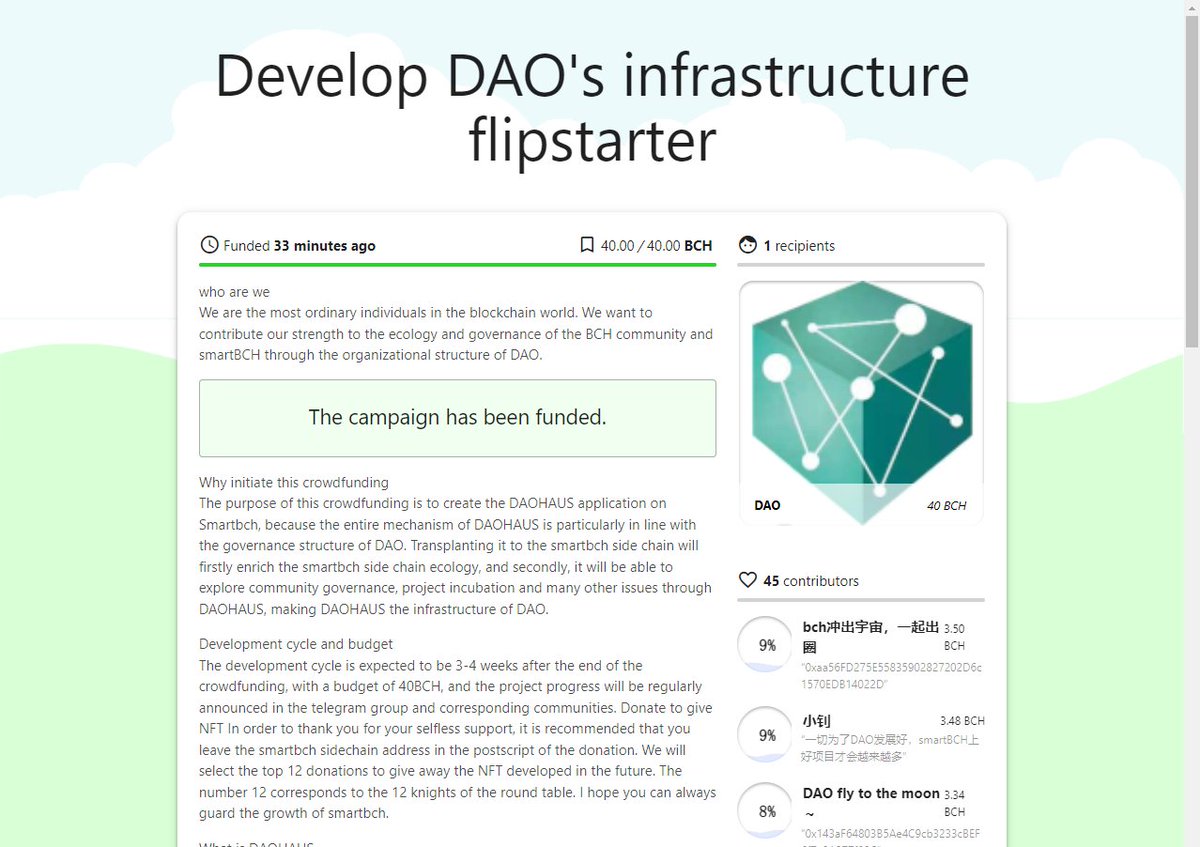
Task: Click contributor name 小钊
Action: pos(817,720)
